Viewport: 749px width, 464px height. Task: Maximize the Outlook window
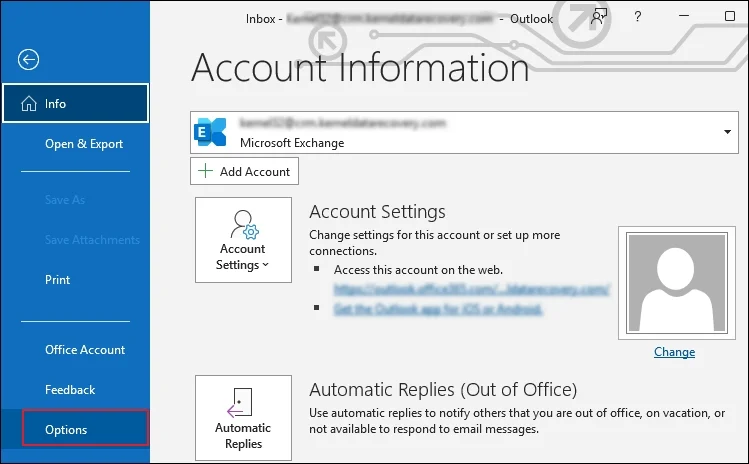pos(730,16)
